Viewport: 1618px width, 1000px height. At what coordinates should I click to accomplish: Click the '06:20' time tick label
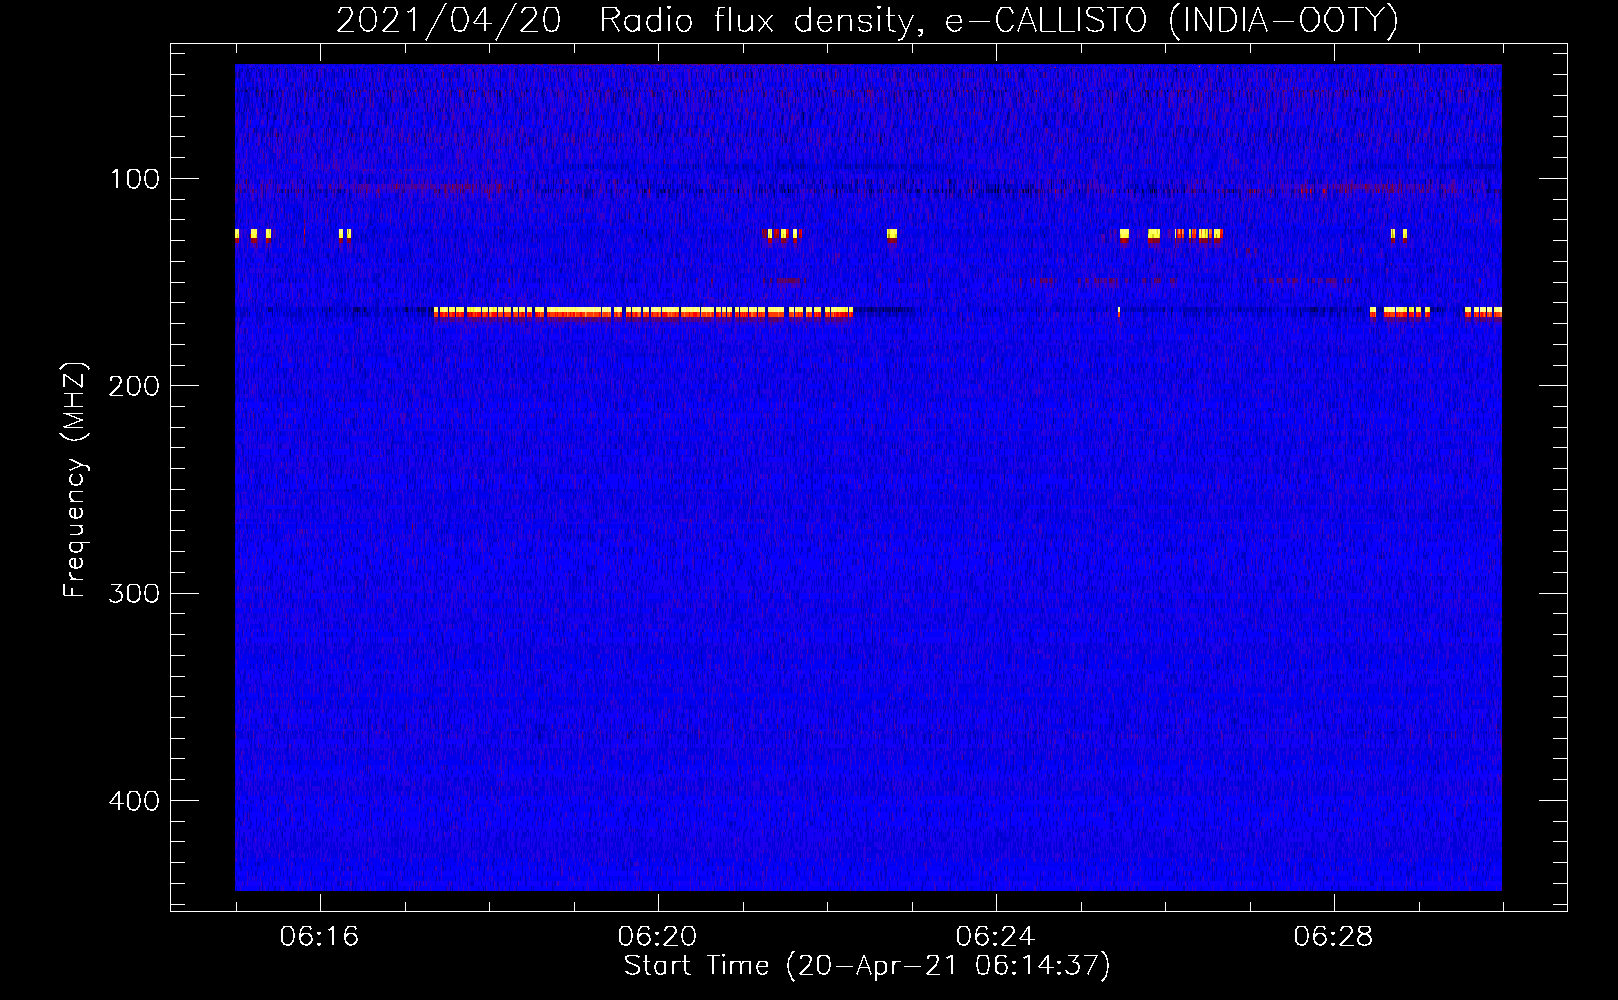658,937
